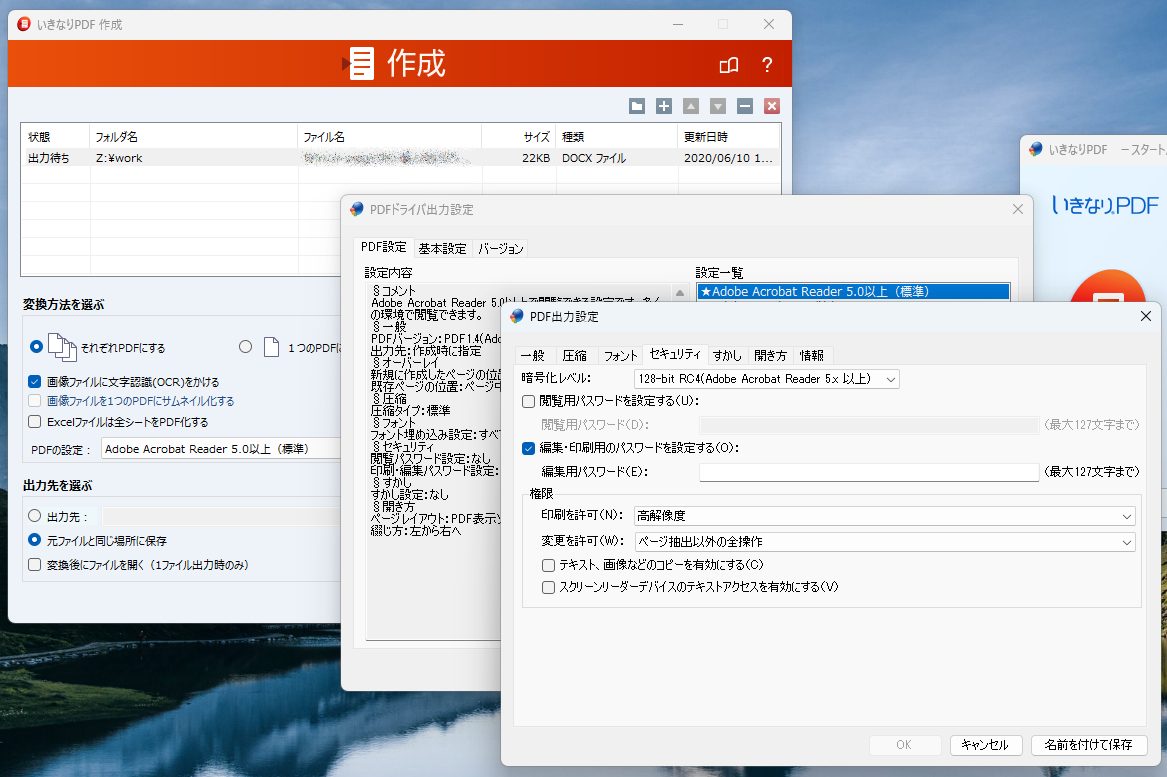This screenshot has height=777, width=1167.
Task: Close the PDFドライバ出力設定 dialog
Action: pyautogui.click(x=1017, y=209)
